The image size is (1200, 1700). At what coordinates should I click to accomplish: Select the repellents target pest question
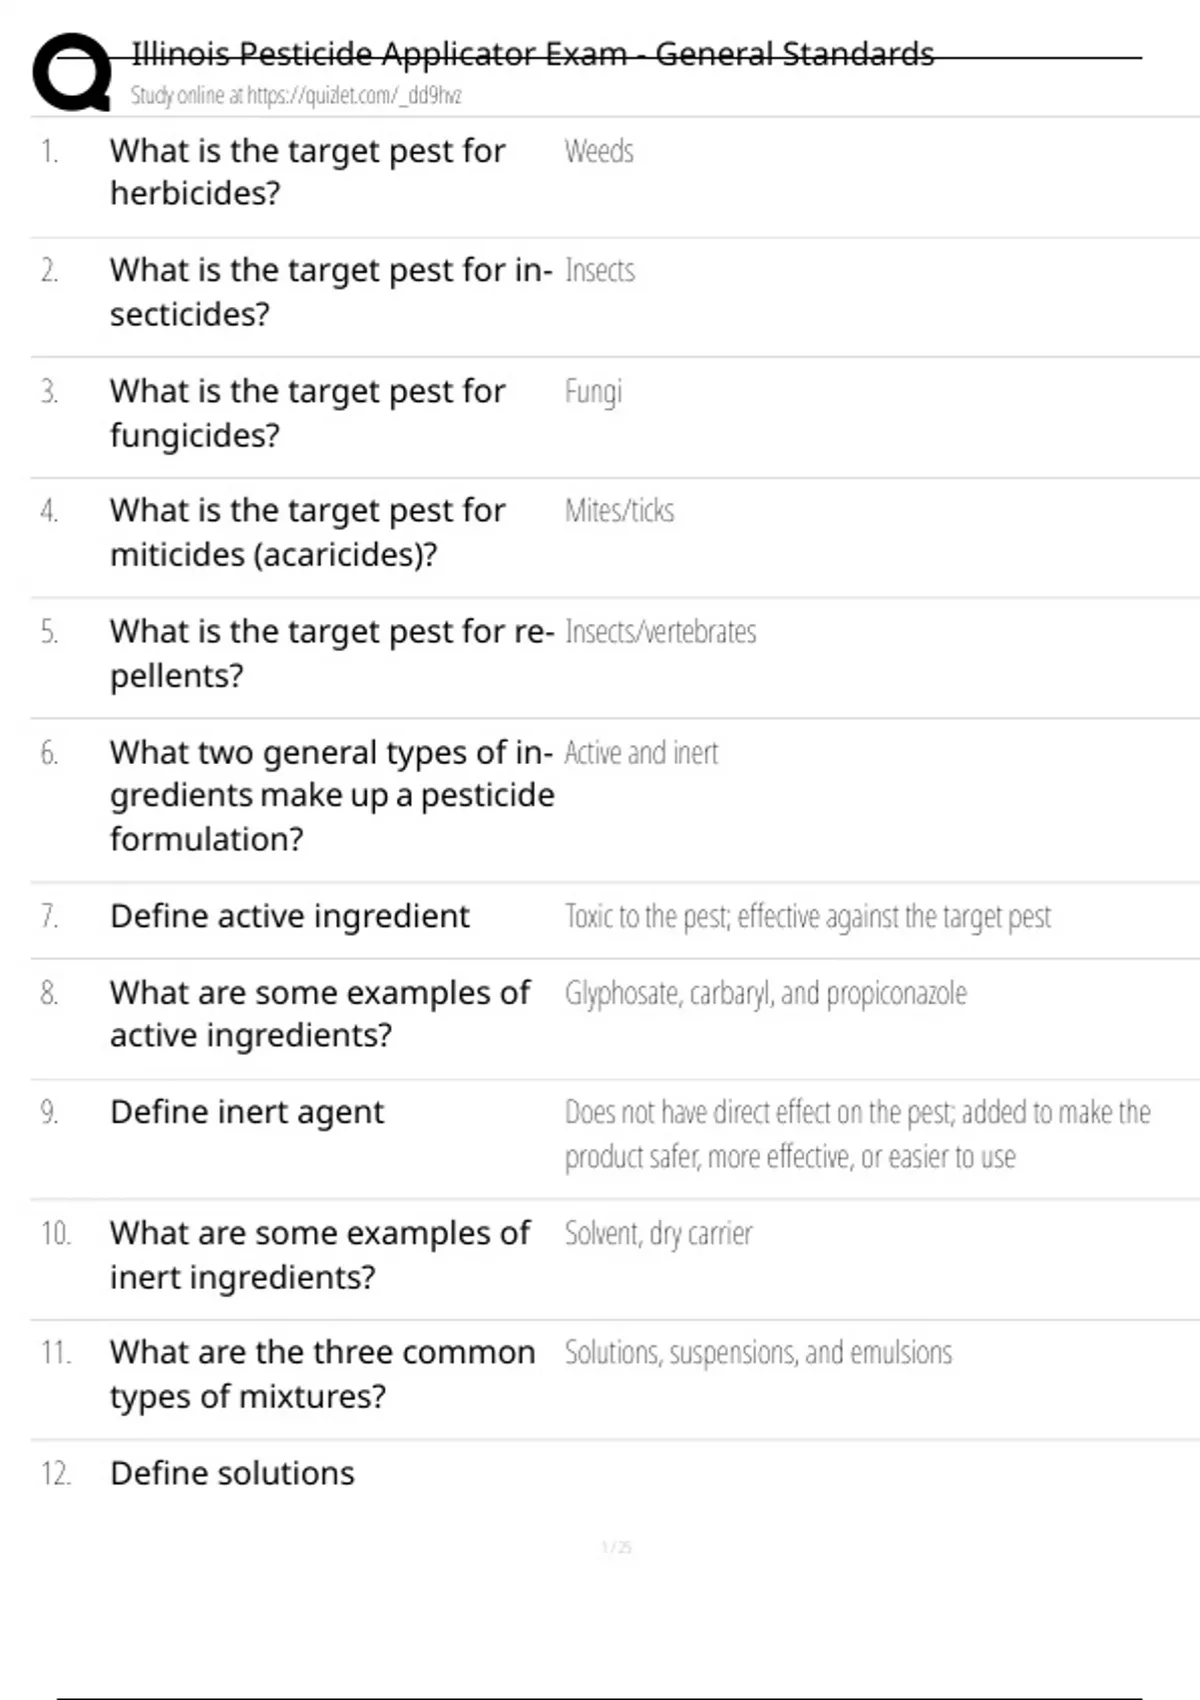330,653
